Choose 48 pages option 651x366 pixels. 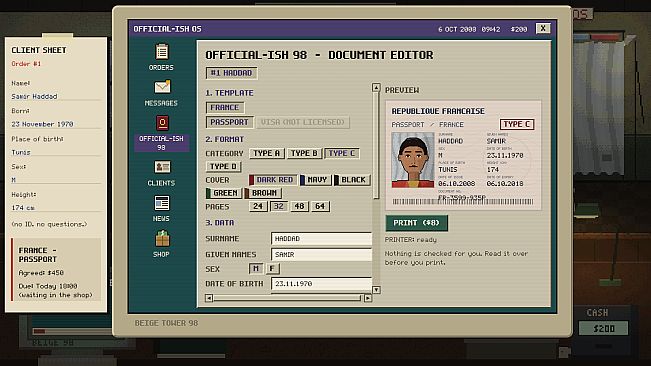tap(299, 206)
